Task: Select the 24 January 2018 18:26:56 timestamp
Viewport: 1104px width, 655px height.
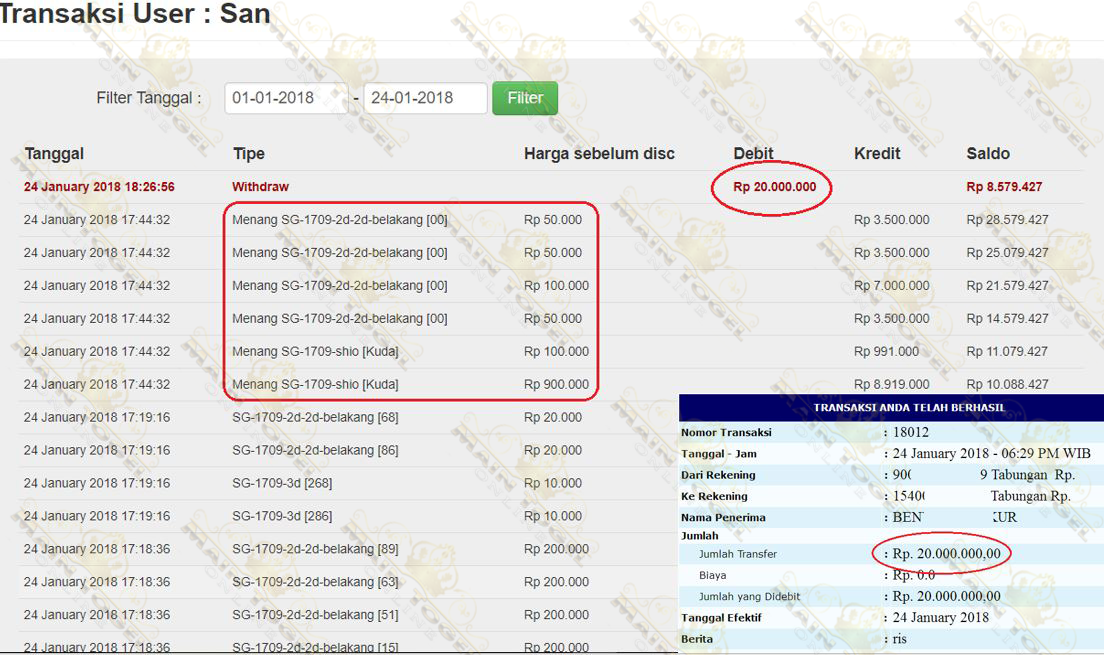Action: pos(99,187)
